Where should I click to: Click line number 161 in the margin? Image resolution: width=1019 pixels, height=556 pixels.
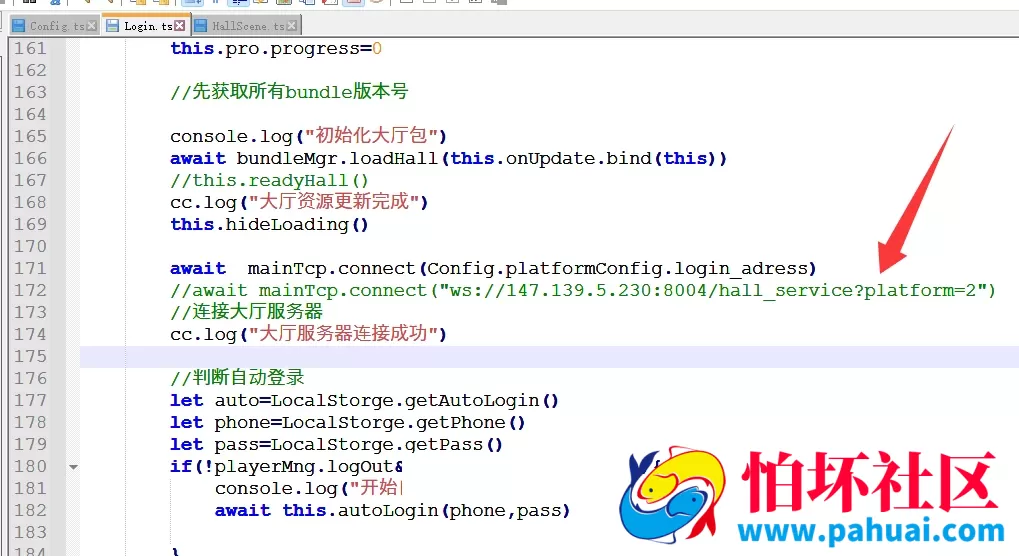(x=31, y=49)
